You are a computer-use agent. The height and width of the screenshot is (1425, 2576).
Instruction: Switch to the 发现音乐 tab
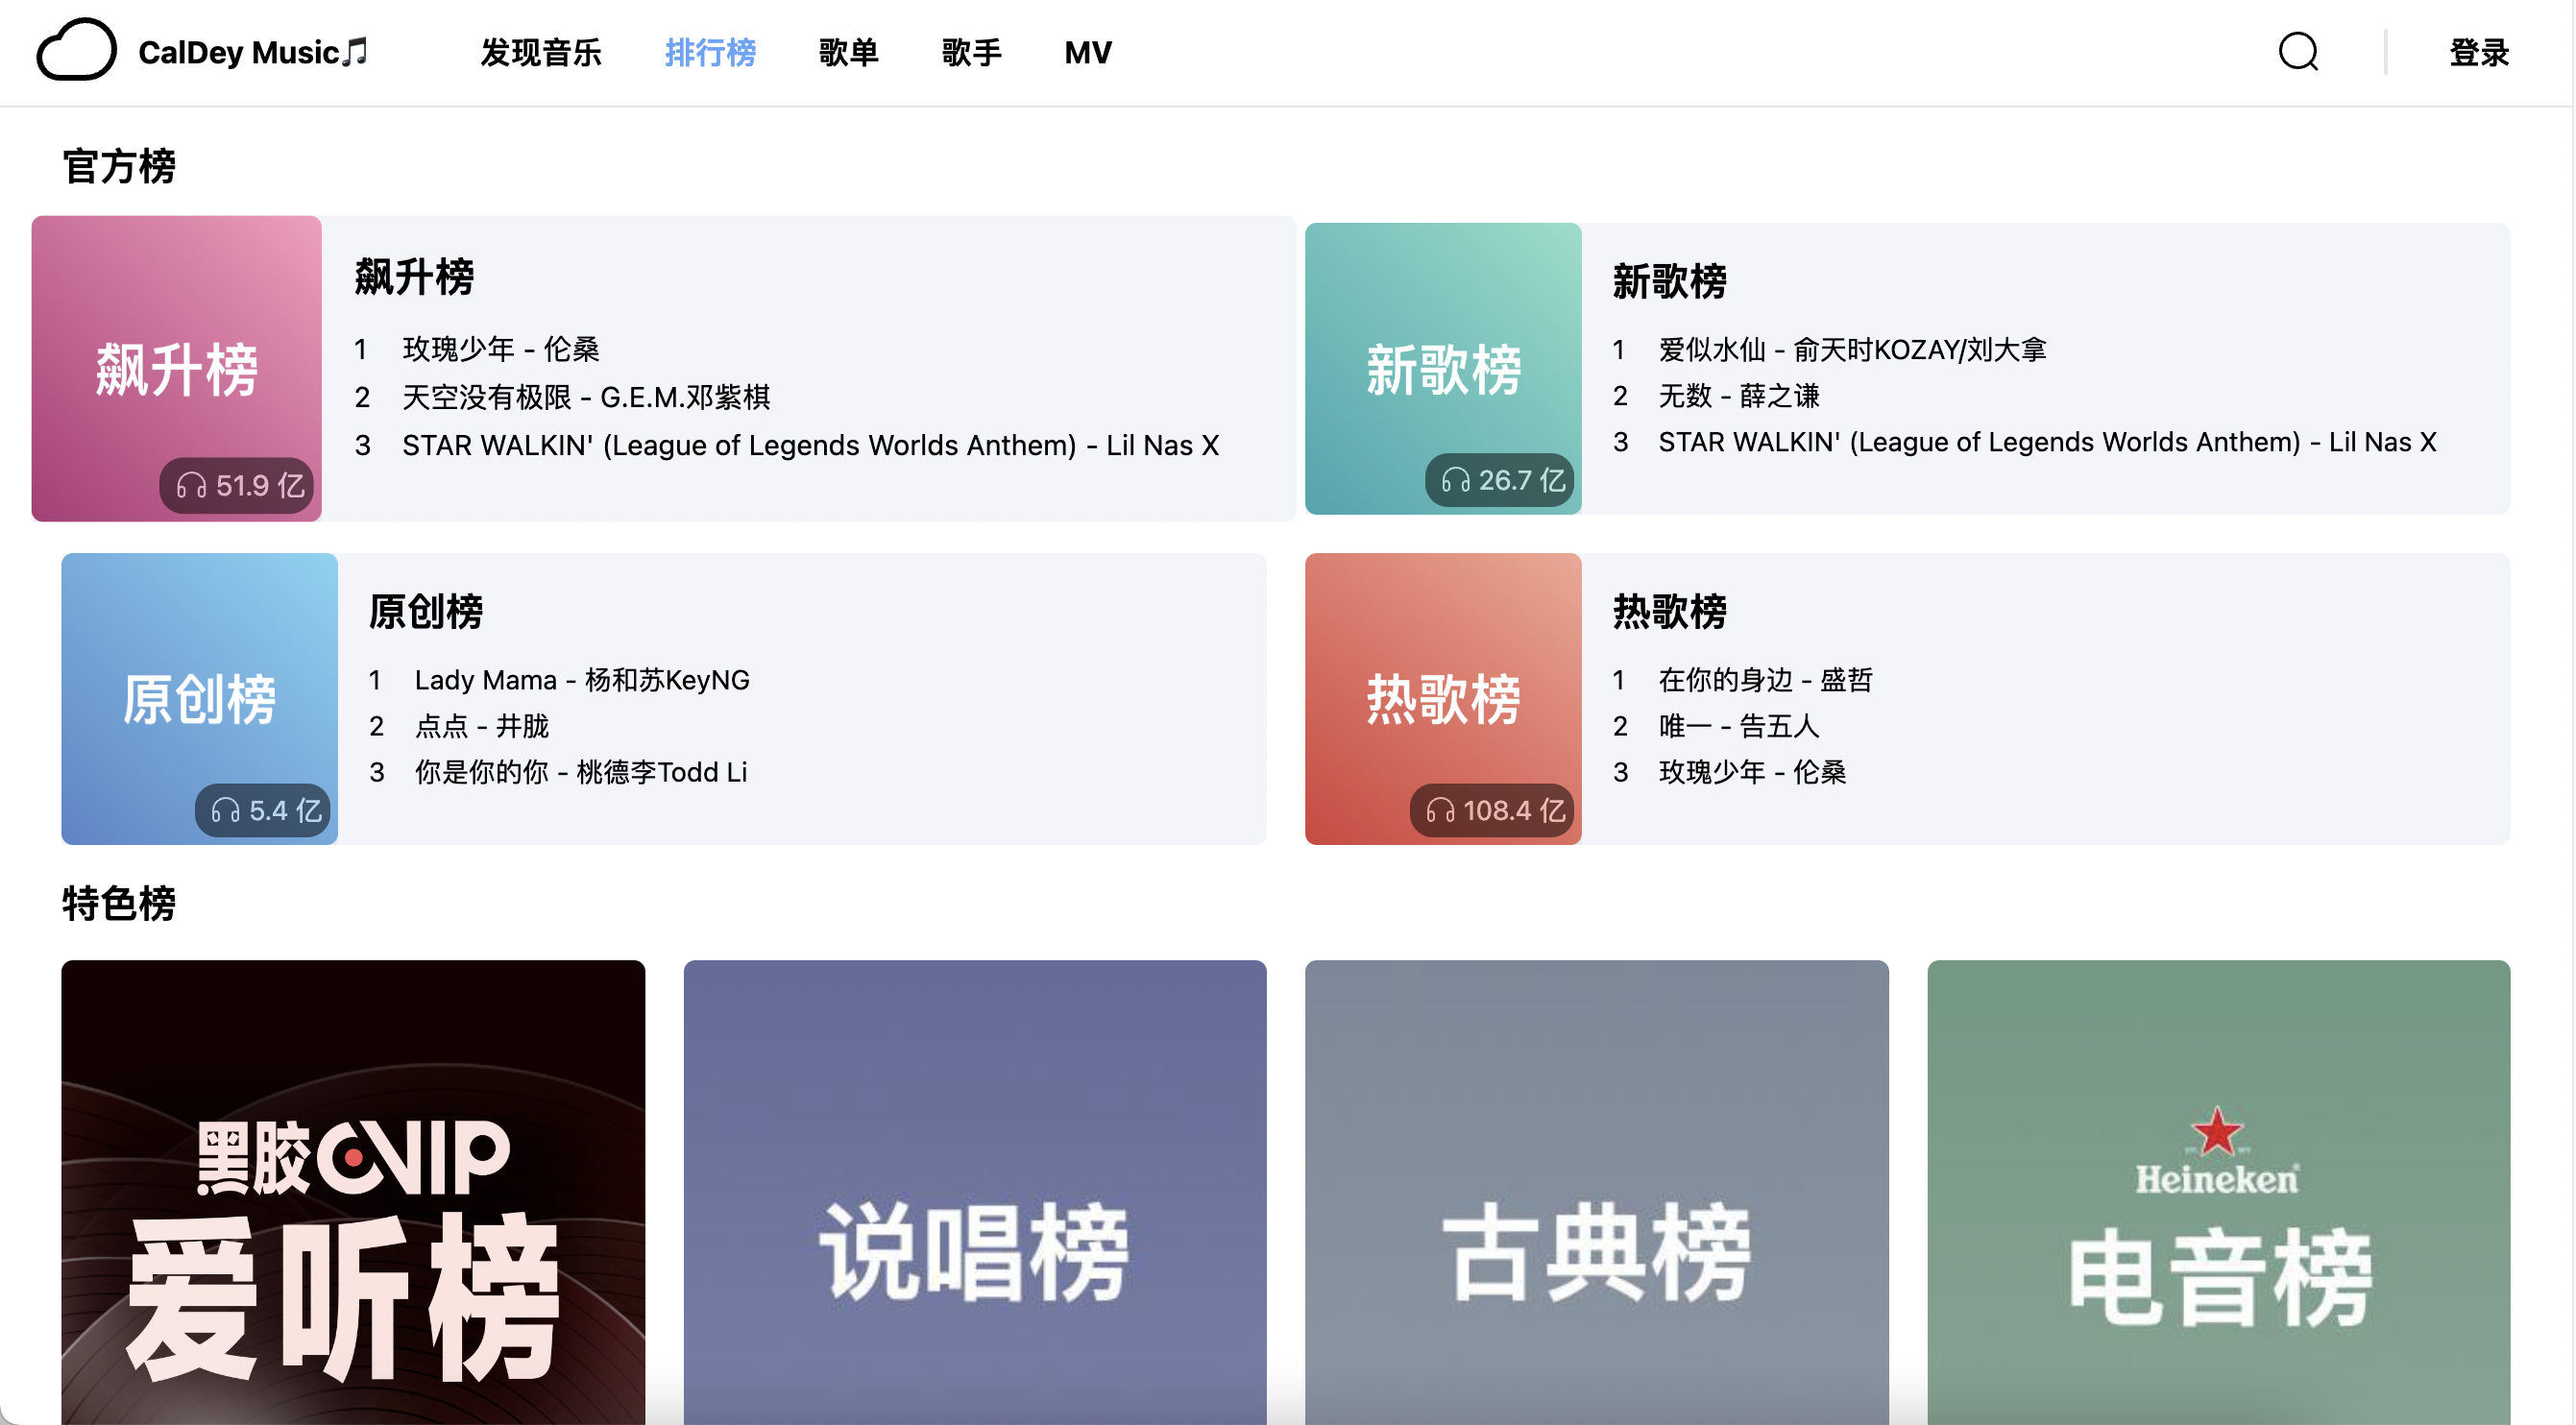coord(541,52)
